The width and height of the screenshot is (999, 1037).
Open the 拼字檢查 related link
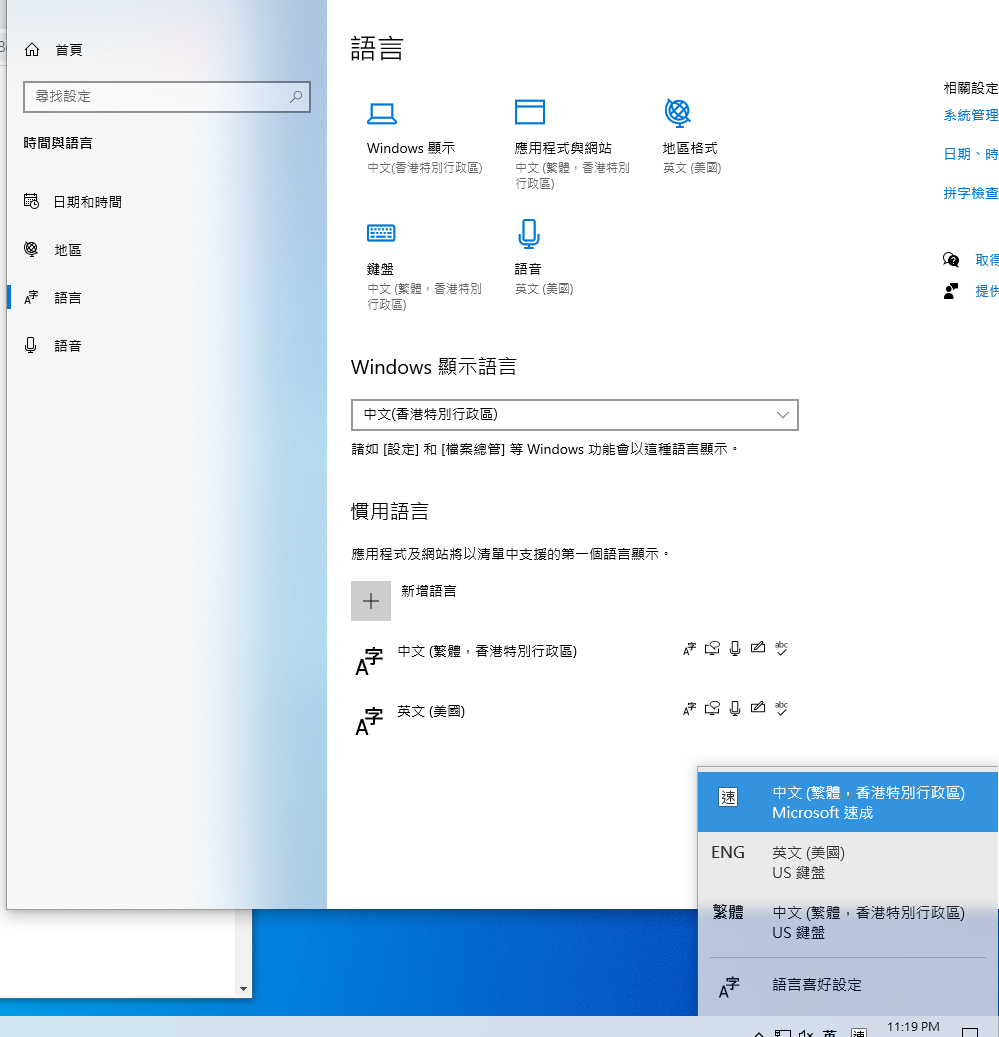click(971, 193)
